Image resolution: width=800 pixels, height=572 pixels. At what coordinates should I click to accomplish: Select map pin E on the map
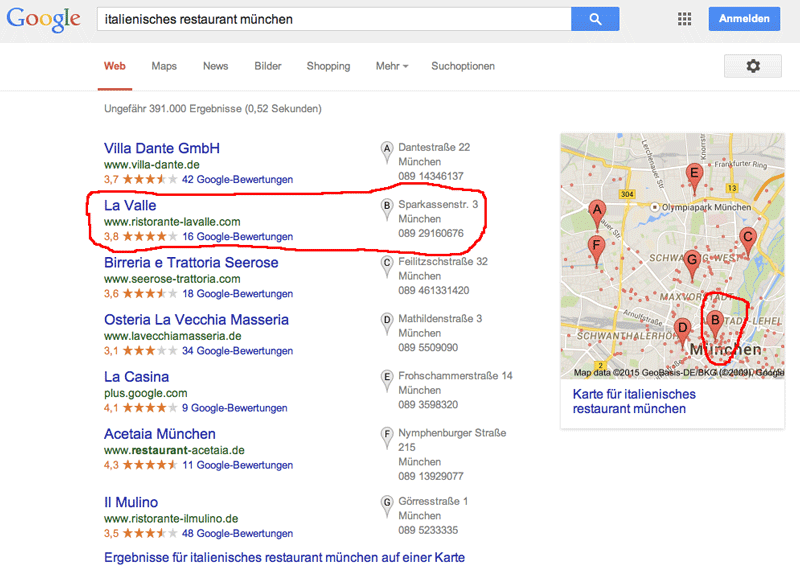[694, 177]
